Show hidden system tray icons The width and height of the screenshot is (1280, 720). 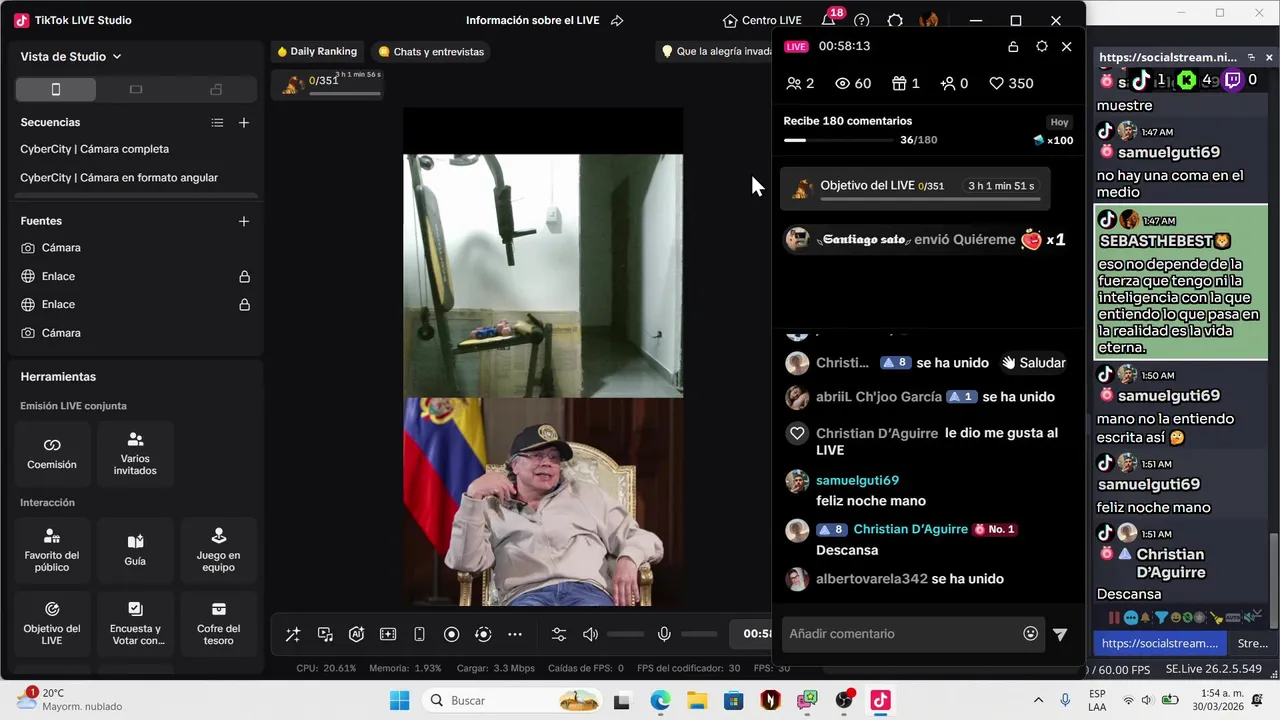[x=1038, y=700]
